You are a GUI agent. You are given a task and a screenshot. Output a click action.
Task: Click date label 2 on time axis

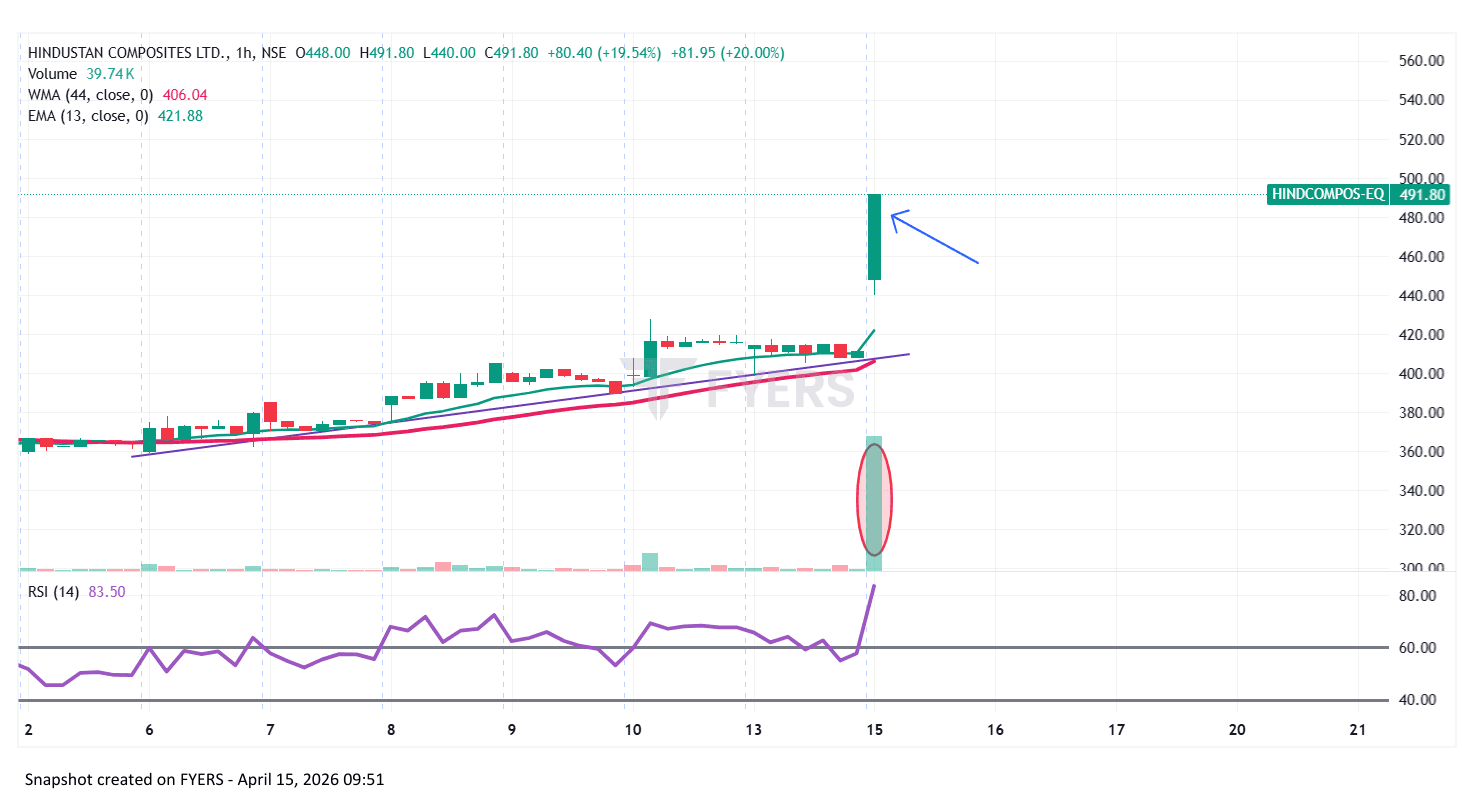point(28,730)
